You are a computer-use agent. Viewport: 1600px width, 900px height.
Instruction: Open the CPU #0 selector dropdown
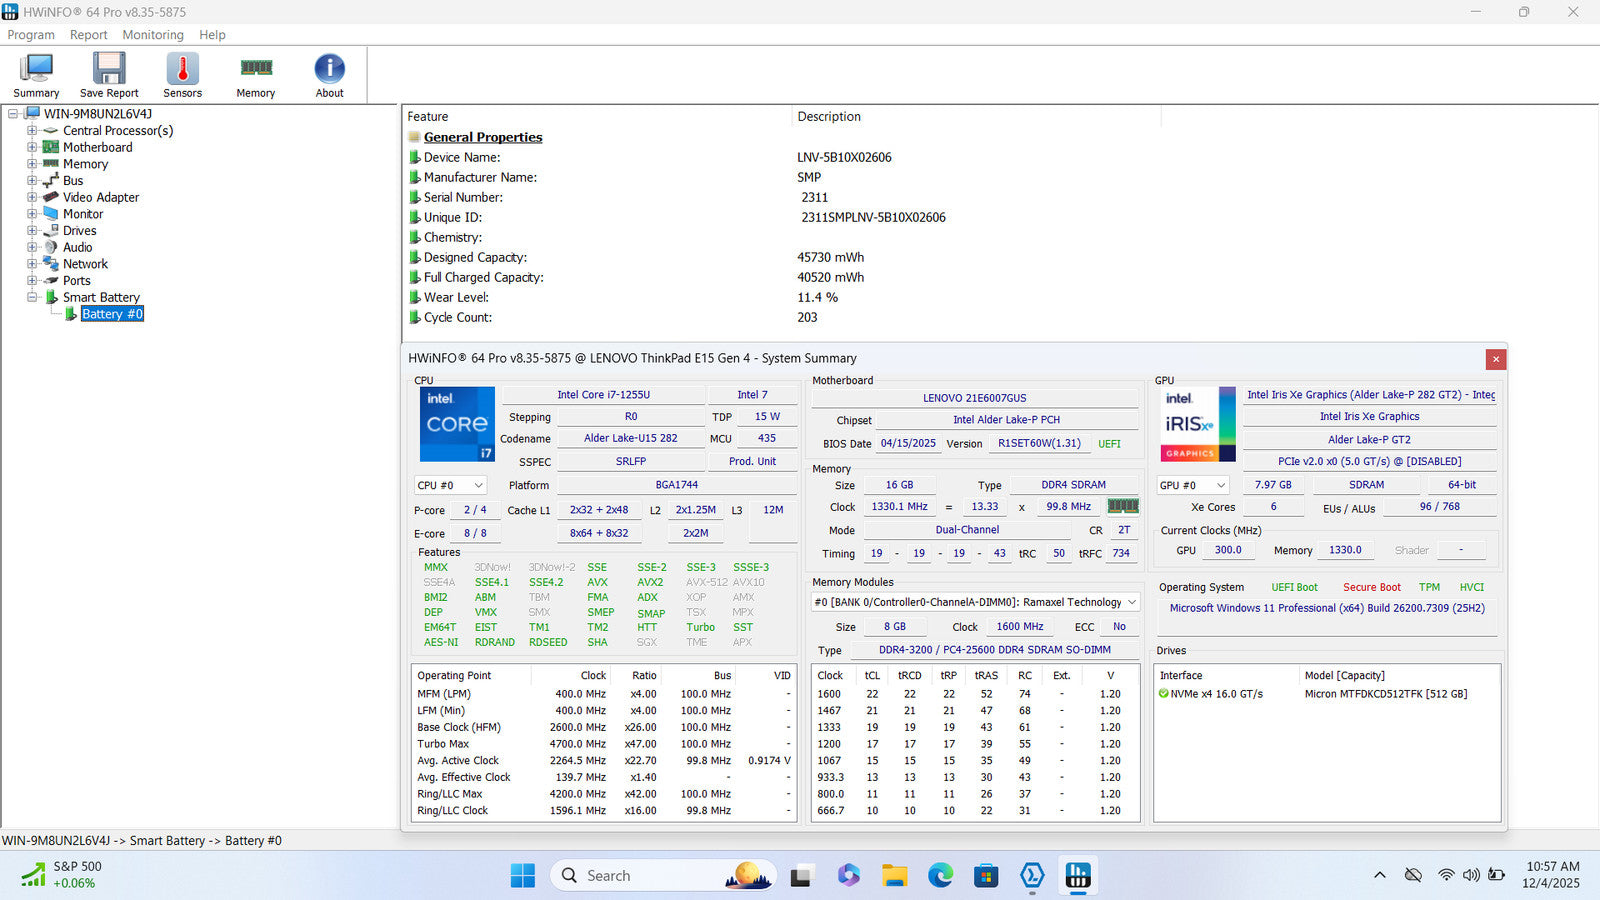pos(450,485)
